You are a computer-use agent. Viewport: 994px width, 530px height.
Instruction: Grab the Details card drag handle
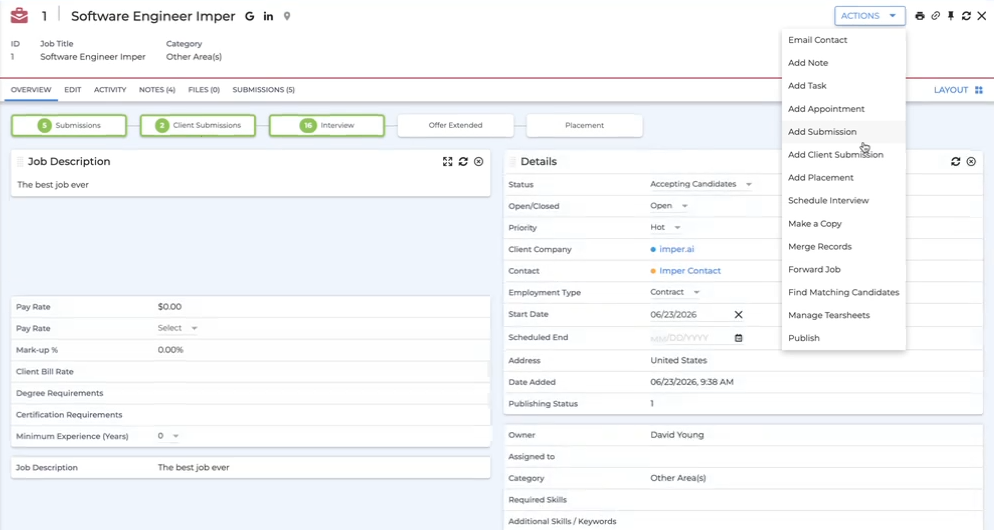(x=512, y=162)
